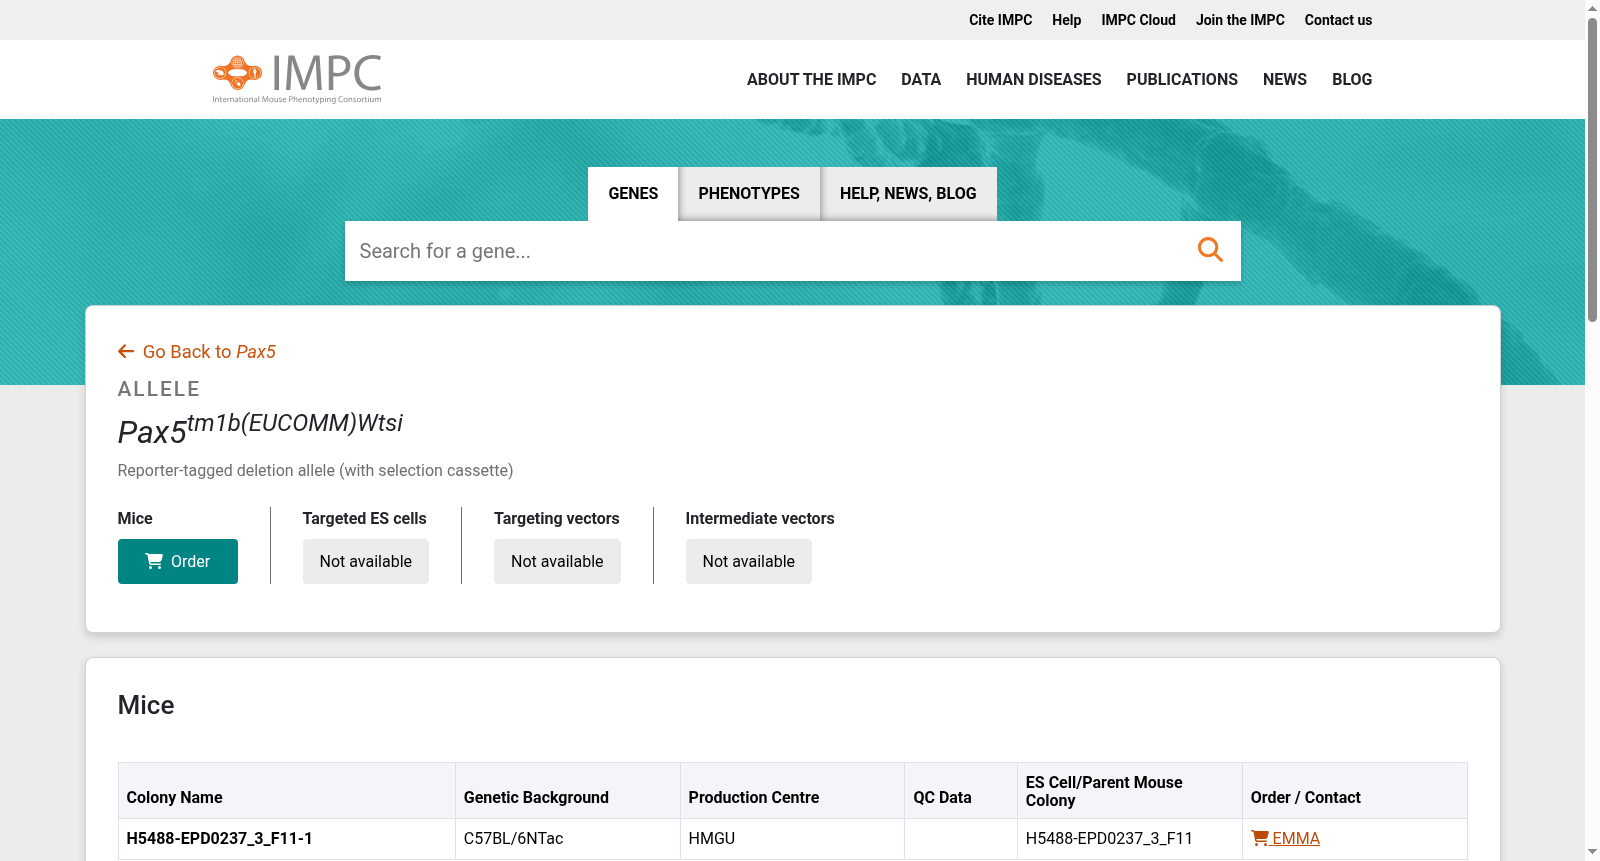Image resolution: width=1600 pixels, height=861 pixels.
Task: Click Not available under Targeting vectors
Action: pyautogui.click(x=557, y=561)
